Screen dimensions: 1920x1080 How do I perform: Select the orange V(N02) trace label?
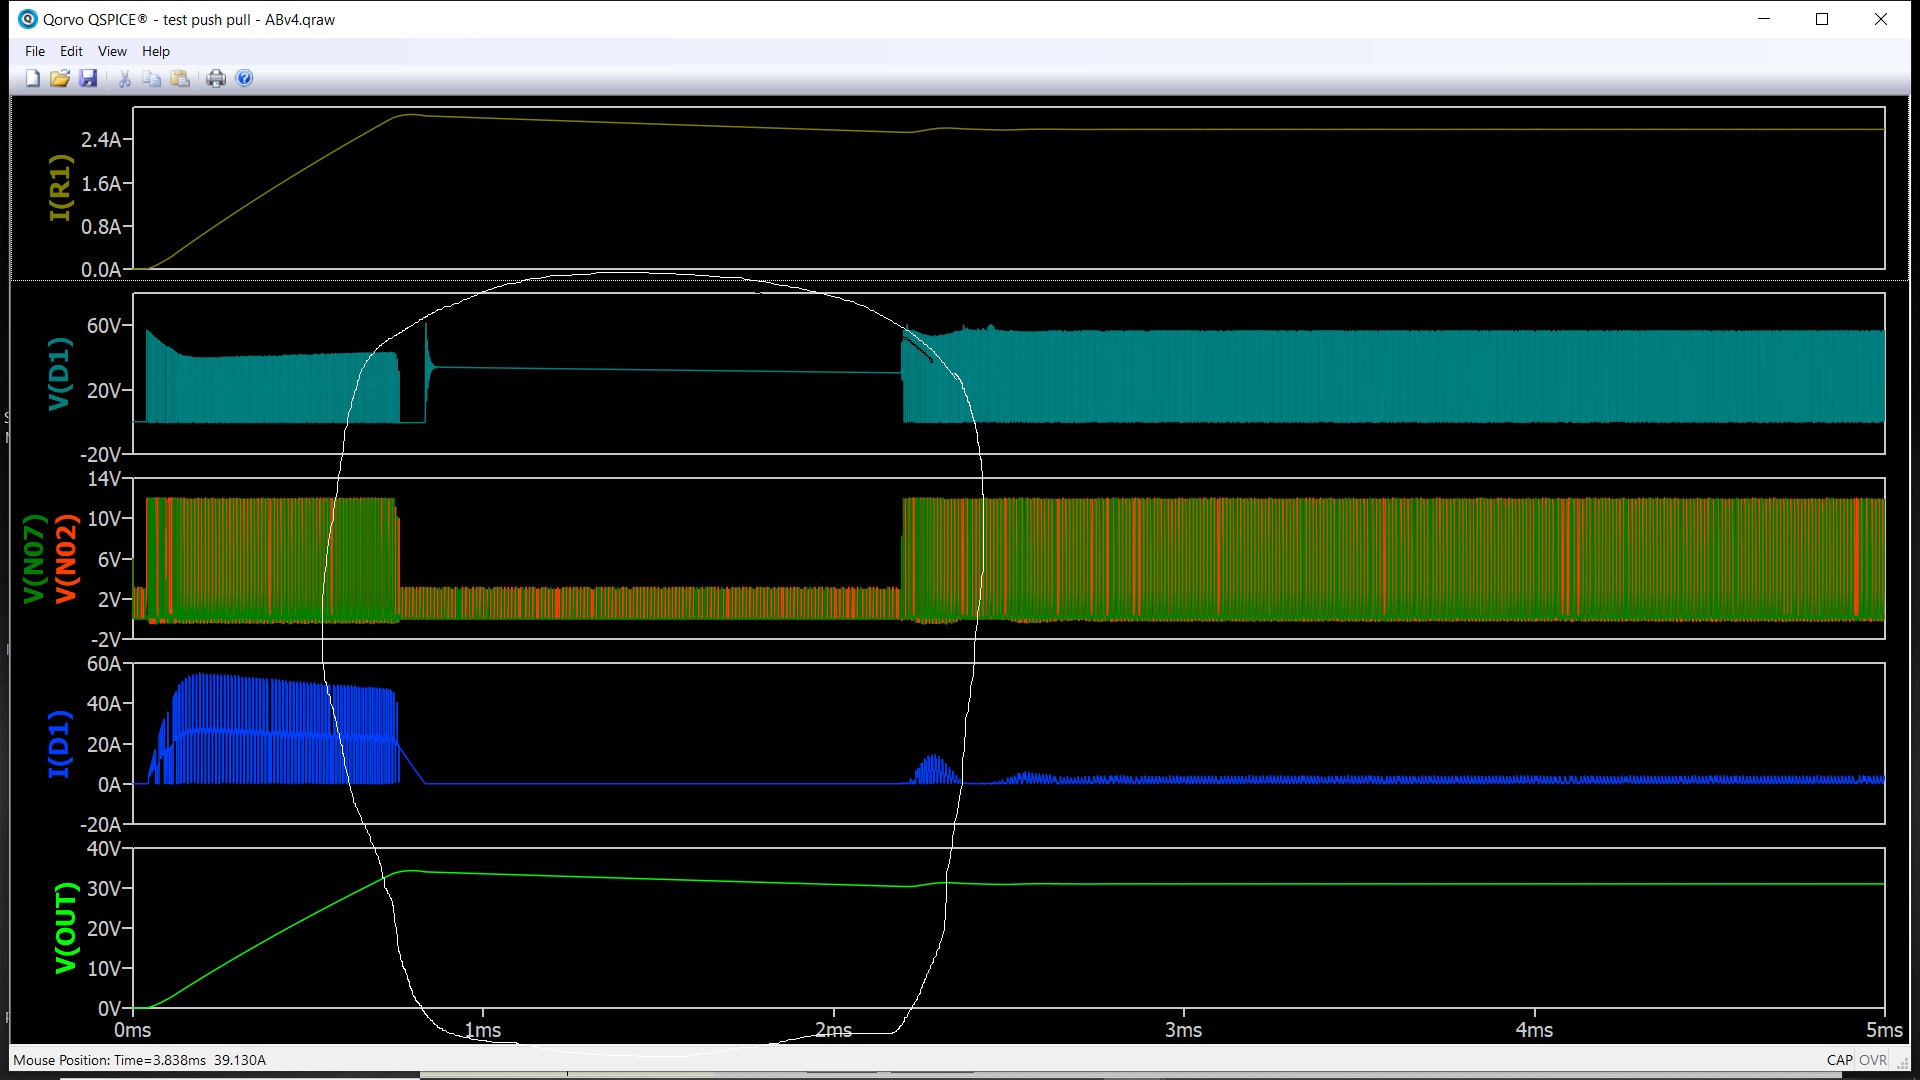[x=66, y=558]
